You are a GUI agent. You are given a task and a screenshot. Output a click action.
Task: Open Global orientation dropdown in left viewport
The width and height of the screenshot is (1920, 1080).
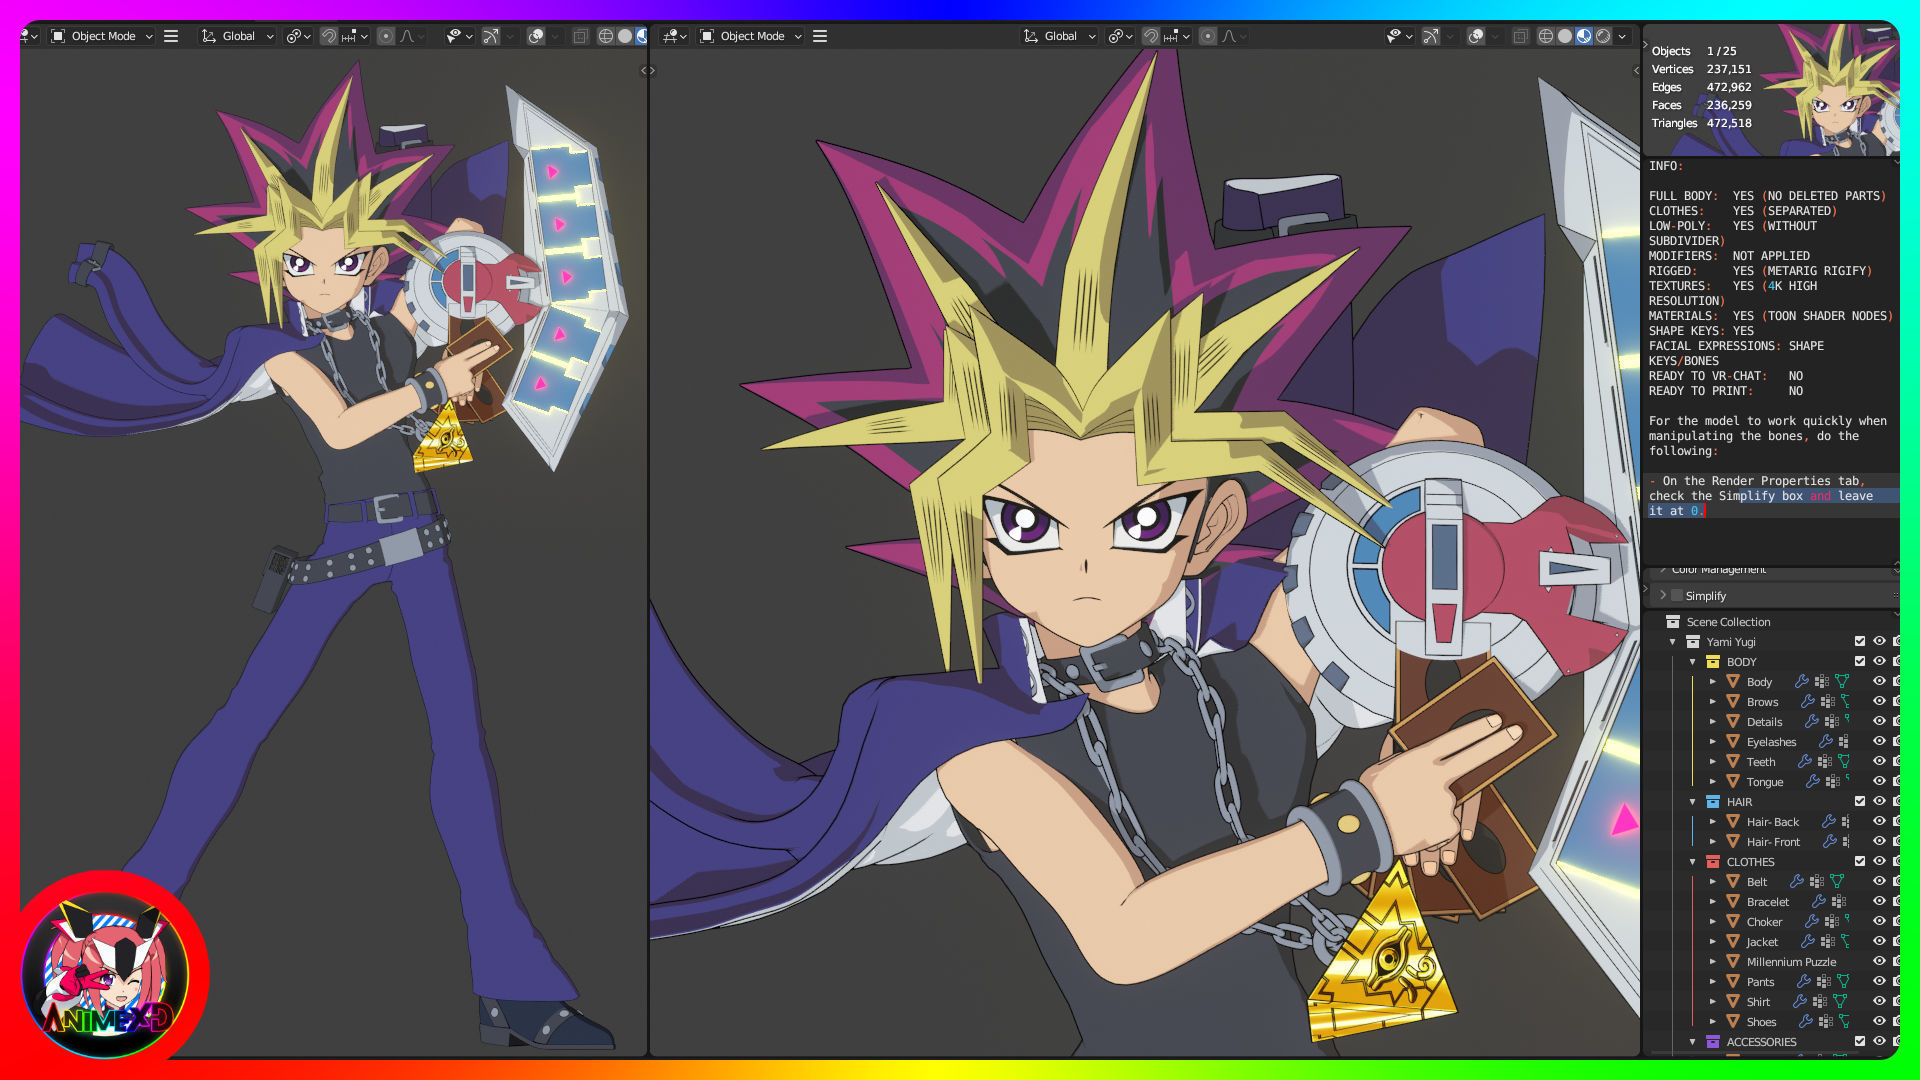(x=238, y=36)
